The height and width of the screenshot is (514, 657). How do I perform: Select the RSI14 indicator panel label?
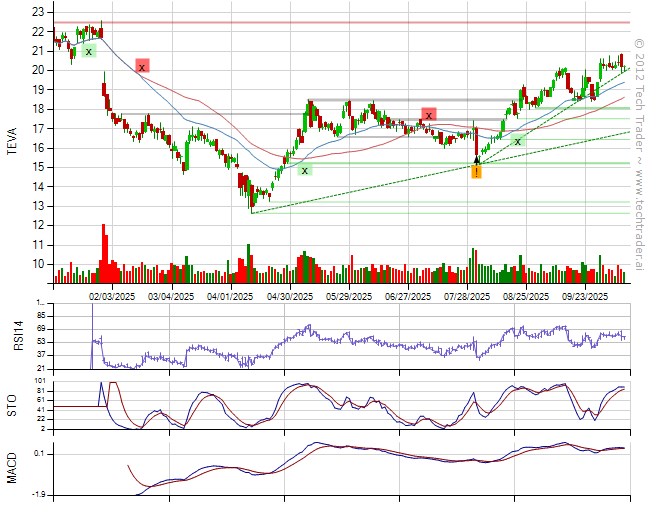[13, 334]
